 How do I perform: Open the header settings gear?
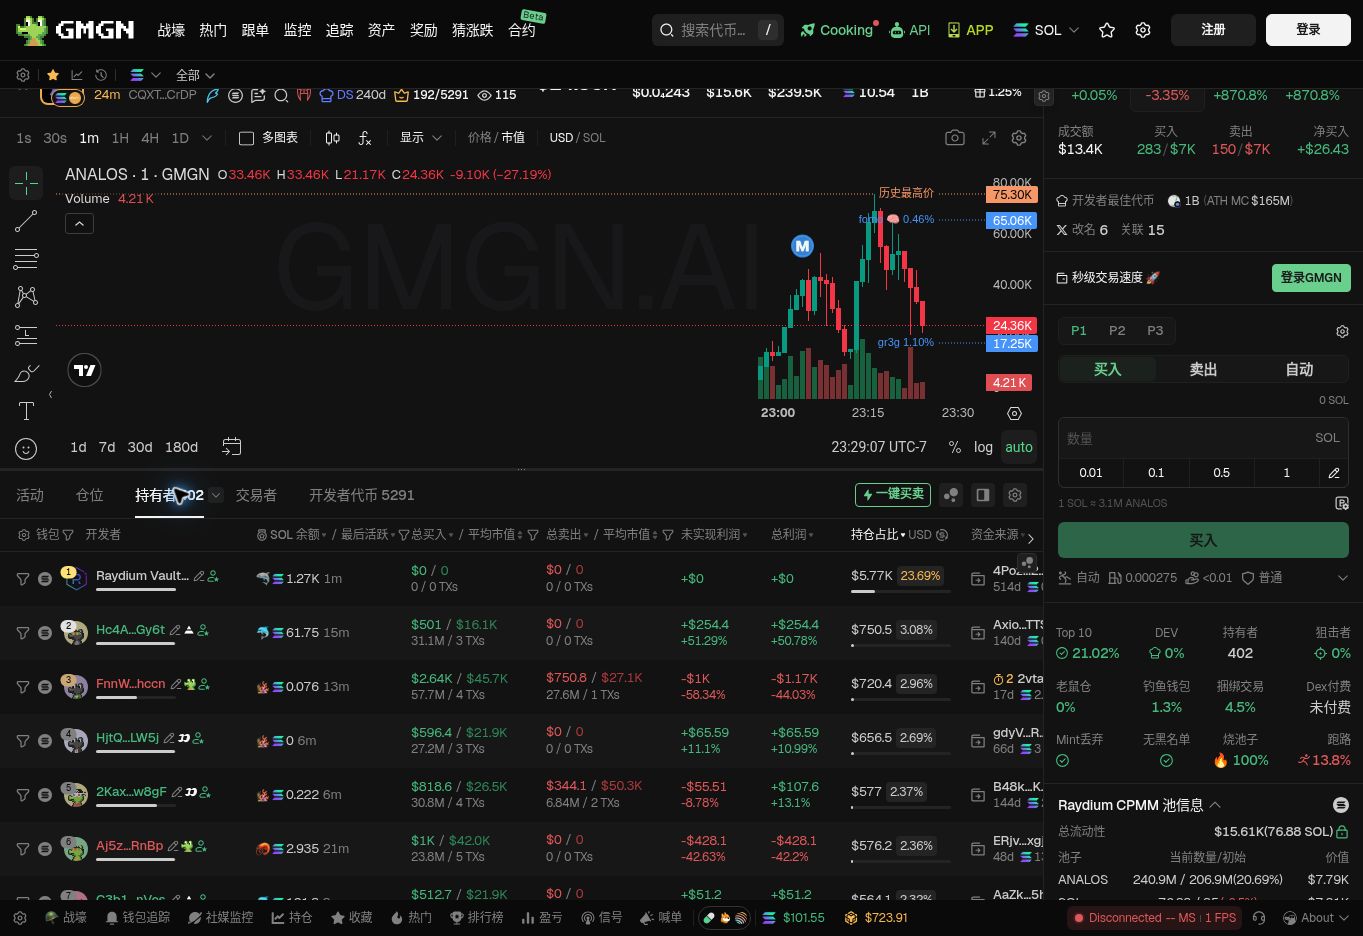[1143, 30]
